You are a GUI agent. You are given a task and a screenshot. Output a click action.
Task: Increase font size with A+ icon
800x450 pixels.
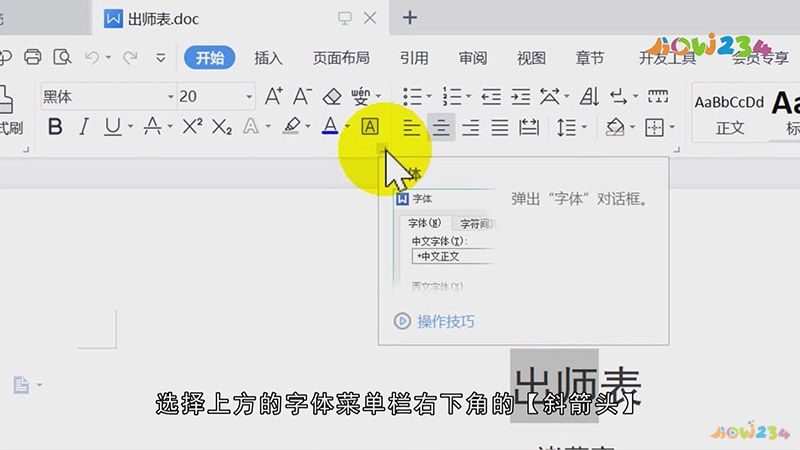pos(273,96)
